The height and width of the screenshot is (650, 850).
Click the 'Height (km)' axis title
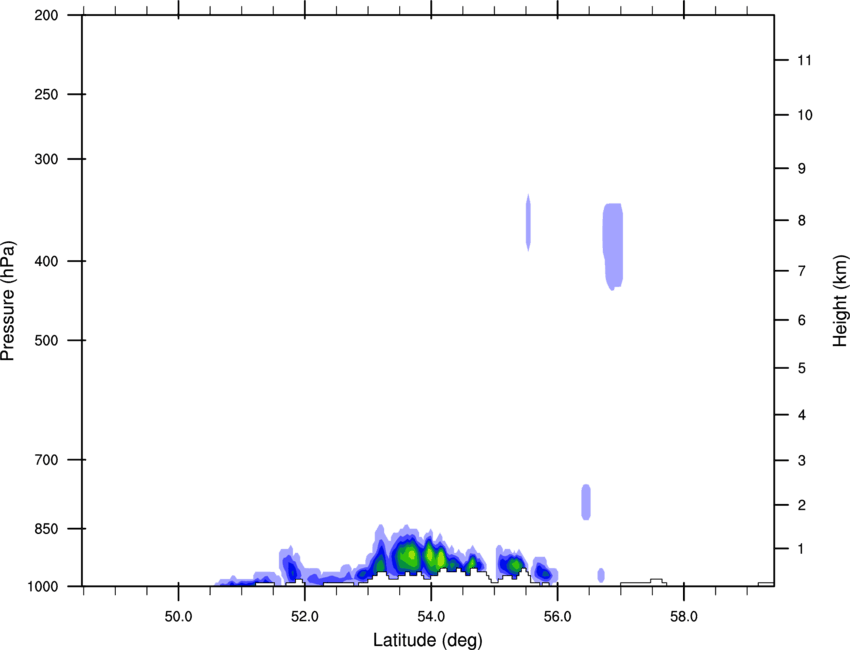840,300
